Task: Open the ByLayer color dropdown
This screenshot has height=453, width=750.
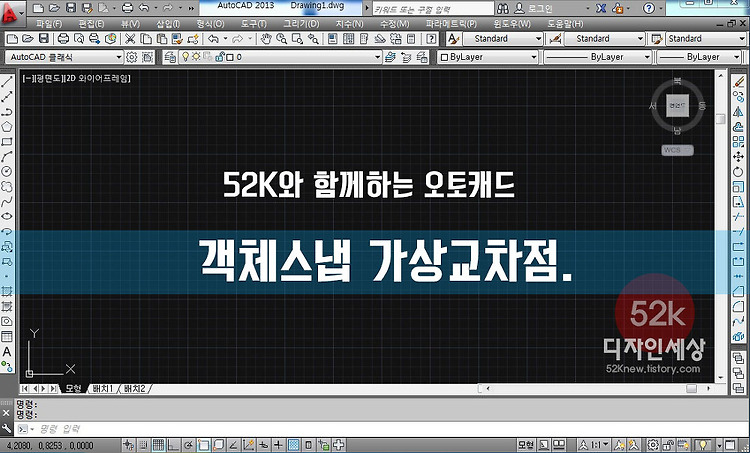Action: pyautogui.click(x=488, y=57)
